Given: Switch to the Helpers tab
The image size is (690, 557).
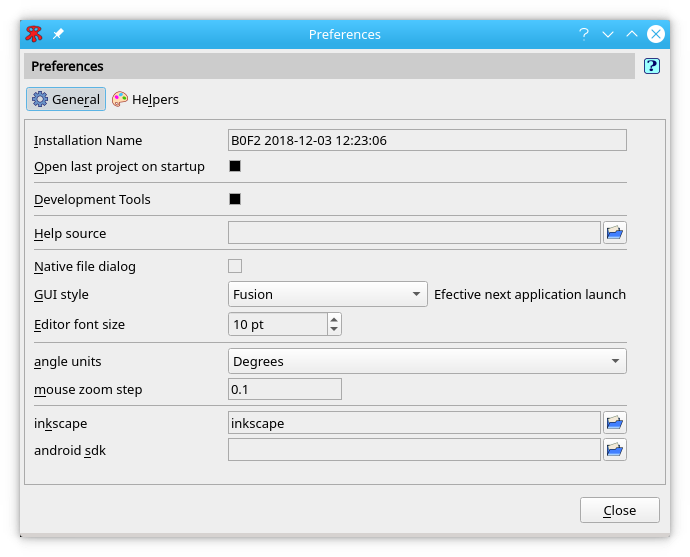Looking at the screenshot, I should [145, 99].
